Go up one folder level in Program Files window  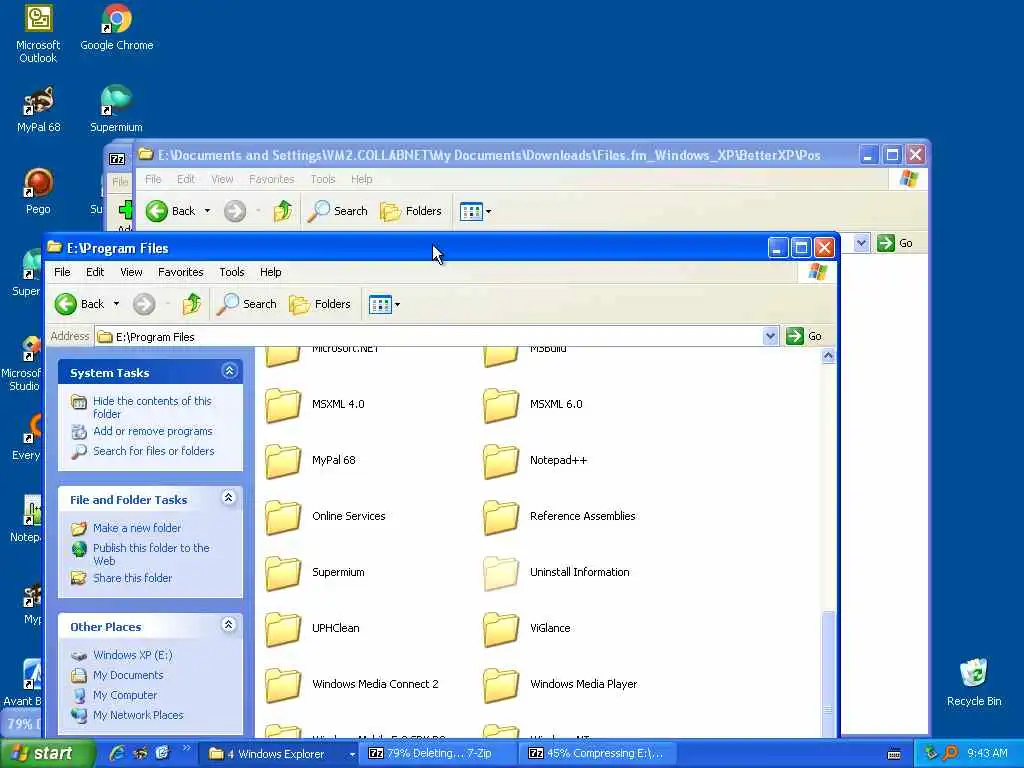coord(191,304)
